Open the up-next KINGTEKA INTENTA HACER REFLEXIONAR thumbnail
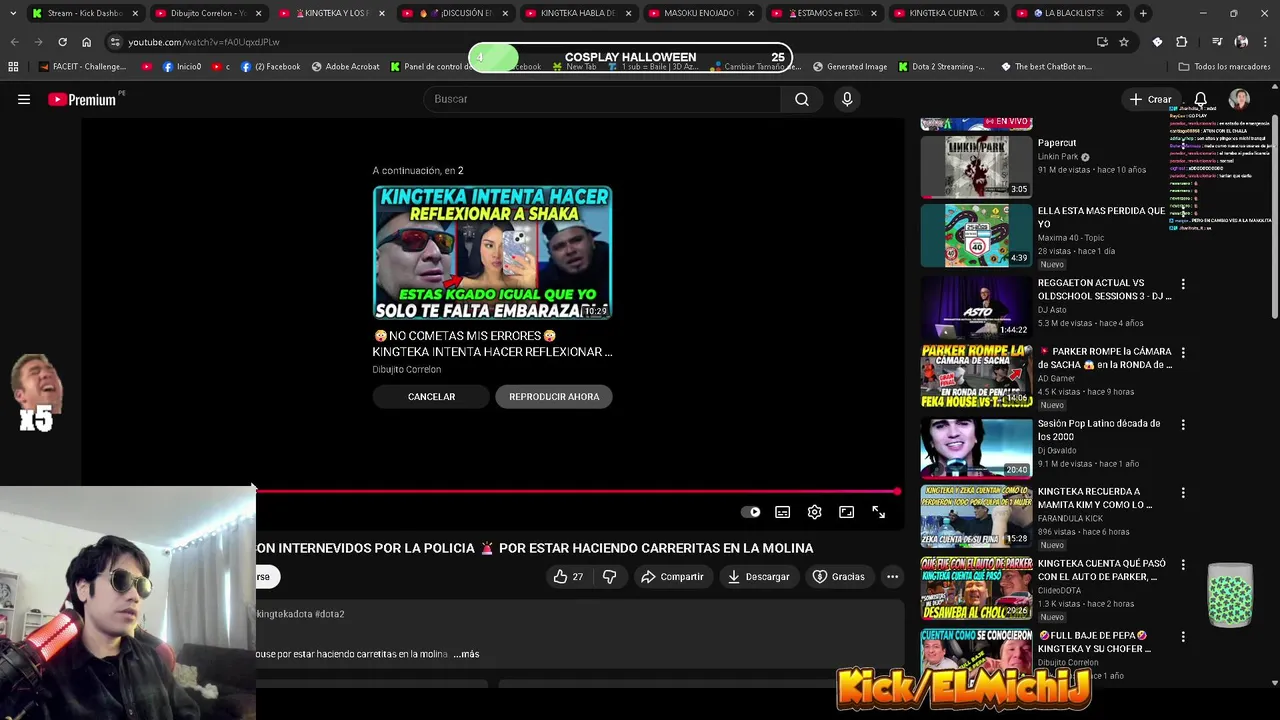The height and width of the screenshot is (720, 1280). click(492, 252)
